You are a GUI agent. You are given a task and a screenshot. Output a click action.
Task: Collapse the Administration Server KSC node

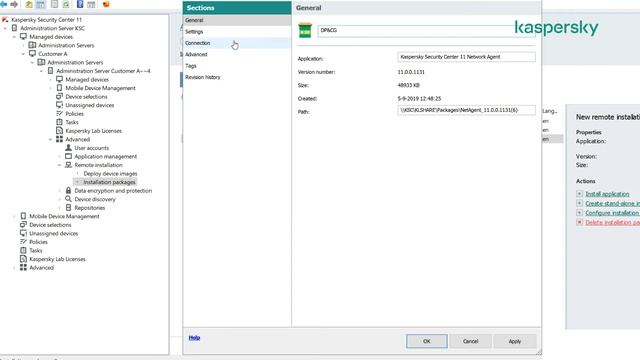[5, 28]
